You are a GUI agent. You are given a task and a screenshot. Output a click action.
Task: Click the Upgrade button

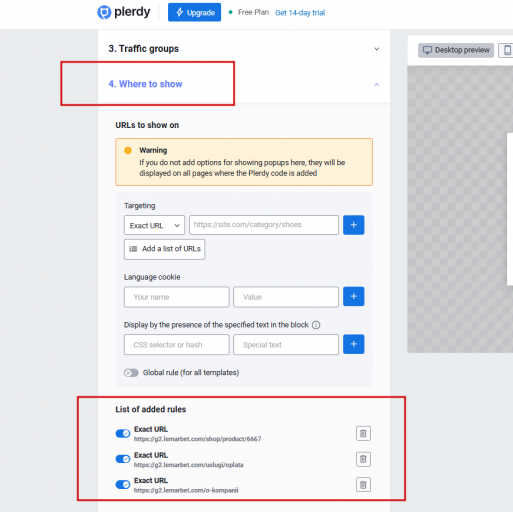pos(194,12)
